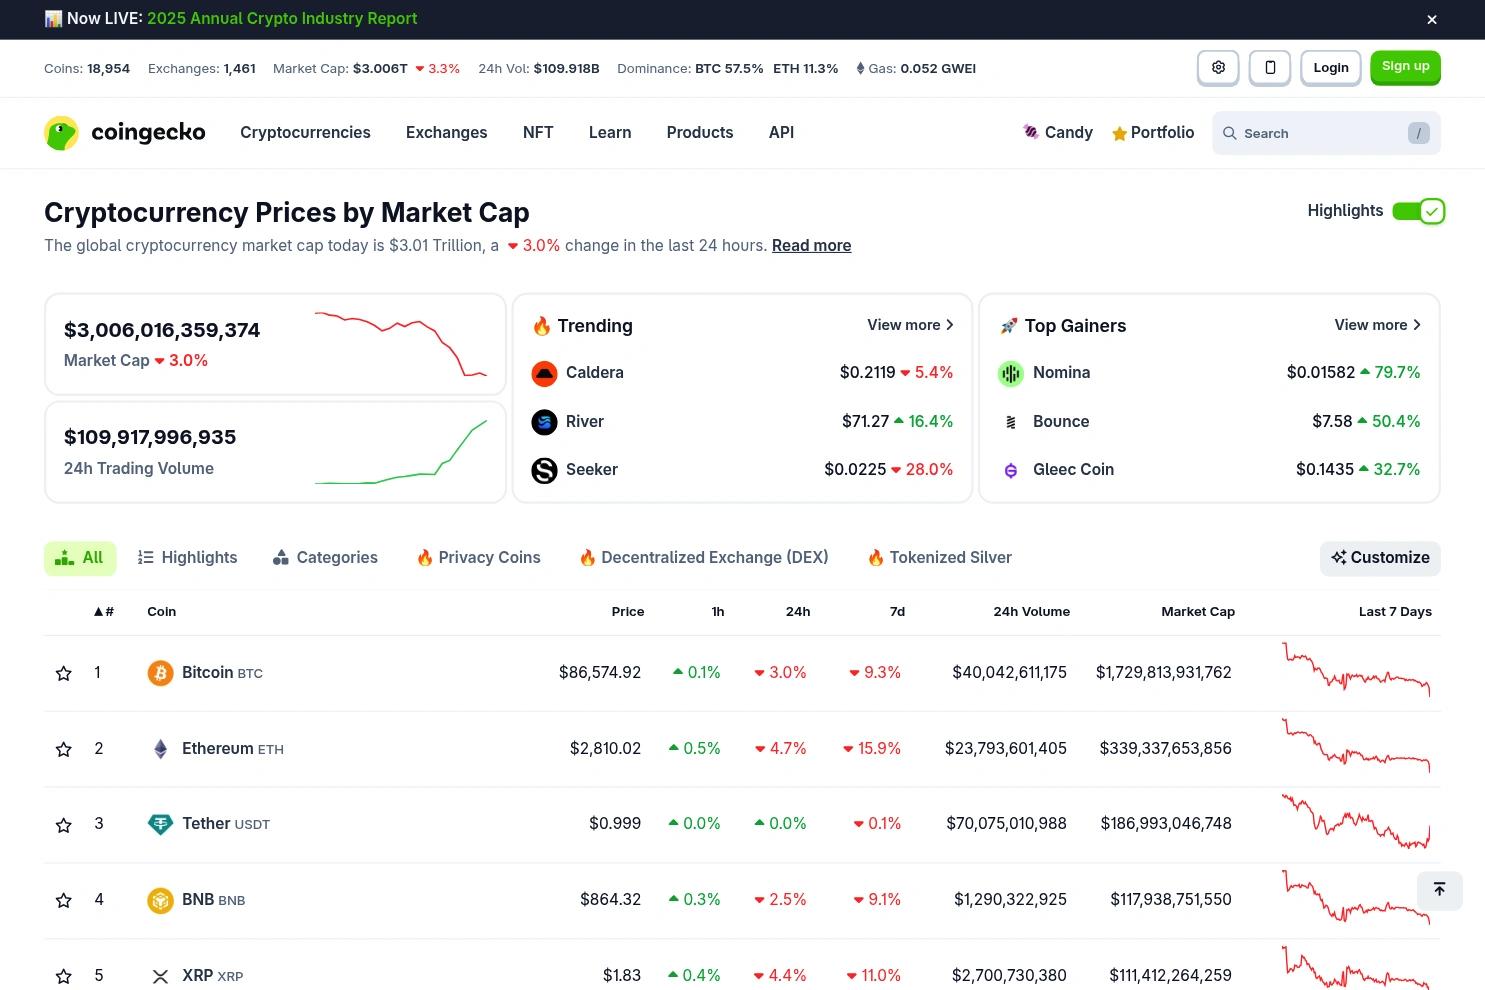Open the Read more link
Viewport: 1485px width, 990px height.
pos(811,245)
